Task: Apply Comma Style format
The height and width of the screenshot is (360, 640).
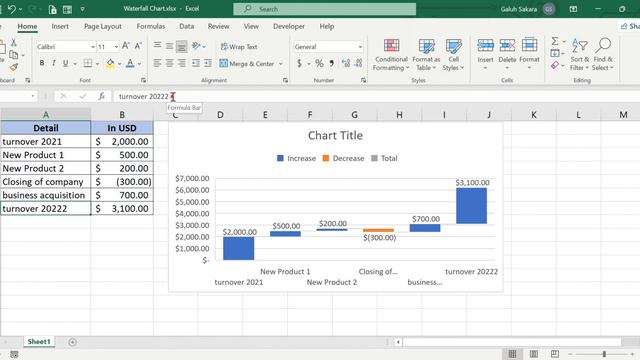Action: tap(331, 63)
